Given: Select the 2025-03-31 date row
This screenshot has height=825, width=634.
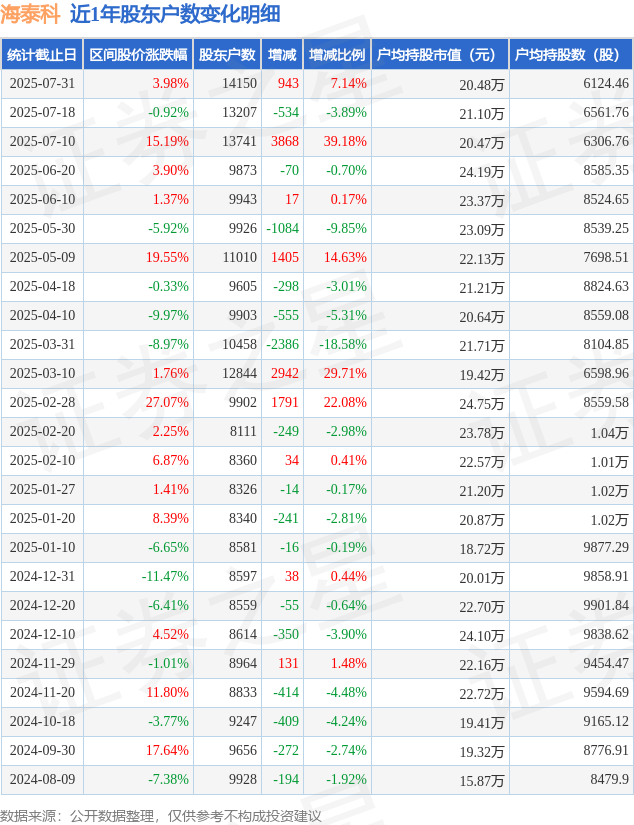Looking at the screenshot, I should coord(317,345).
